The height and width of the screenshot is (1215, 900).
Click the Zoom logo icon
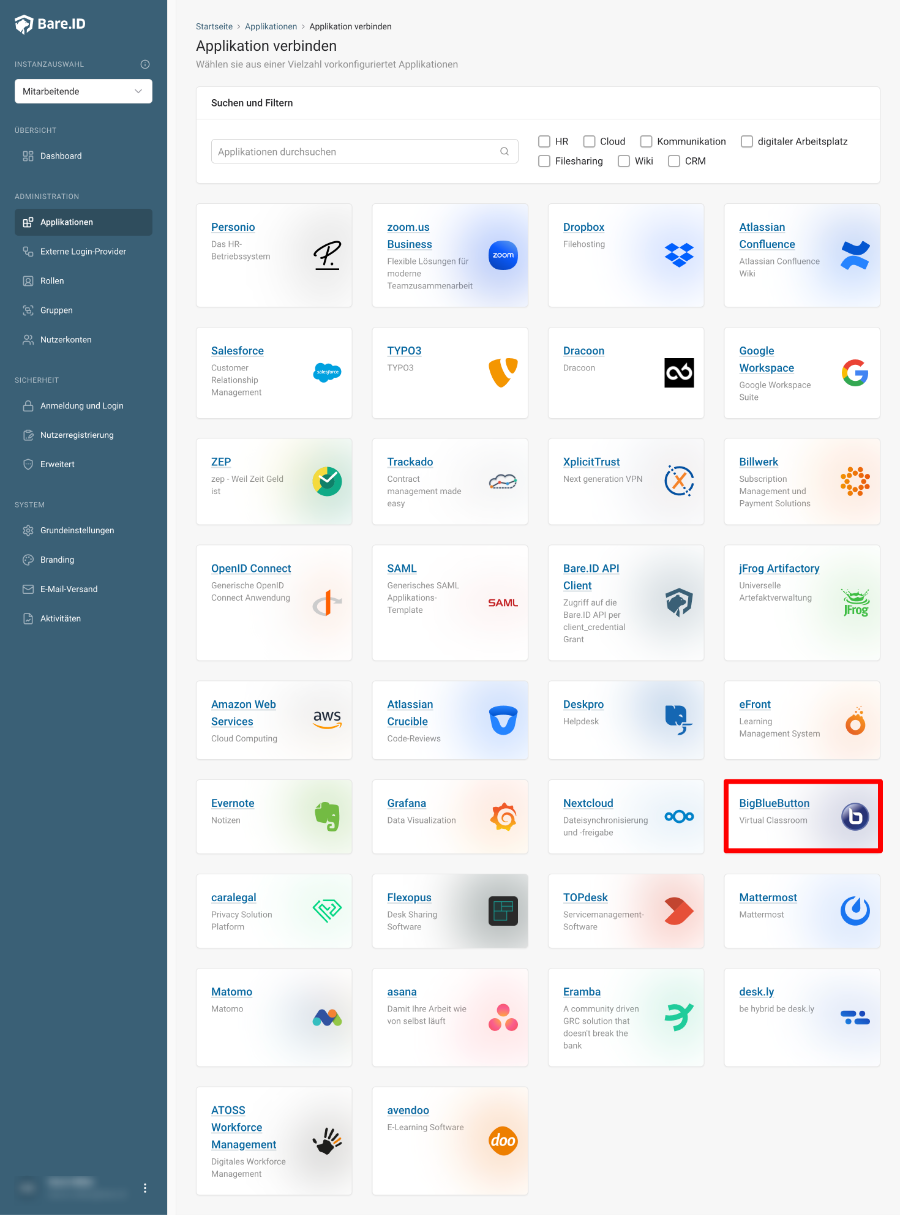tap(503, 255)
